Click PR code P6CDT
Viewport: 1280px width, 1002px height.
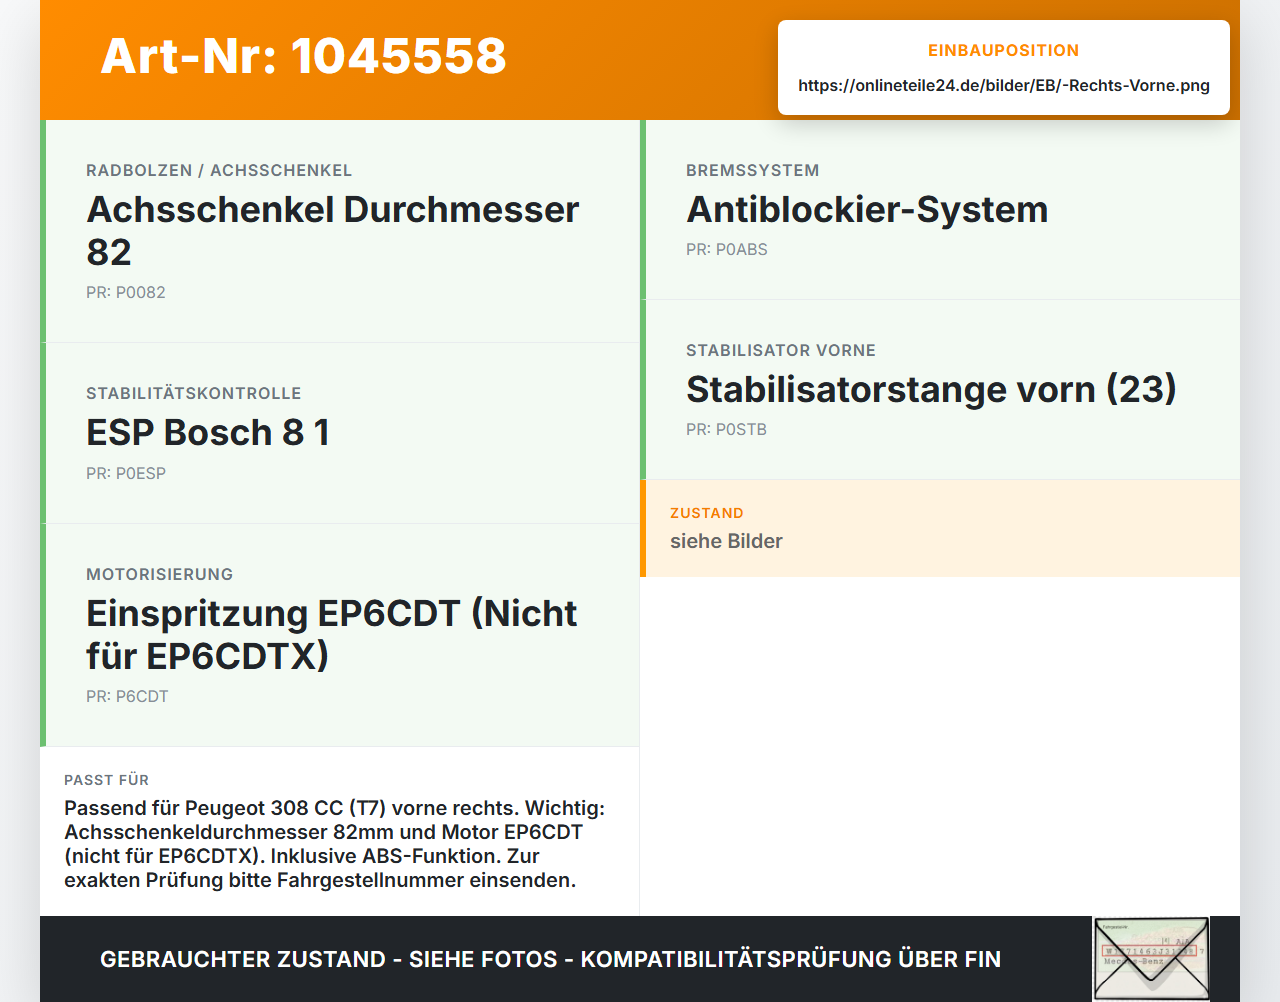[x=127, y=697]
